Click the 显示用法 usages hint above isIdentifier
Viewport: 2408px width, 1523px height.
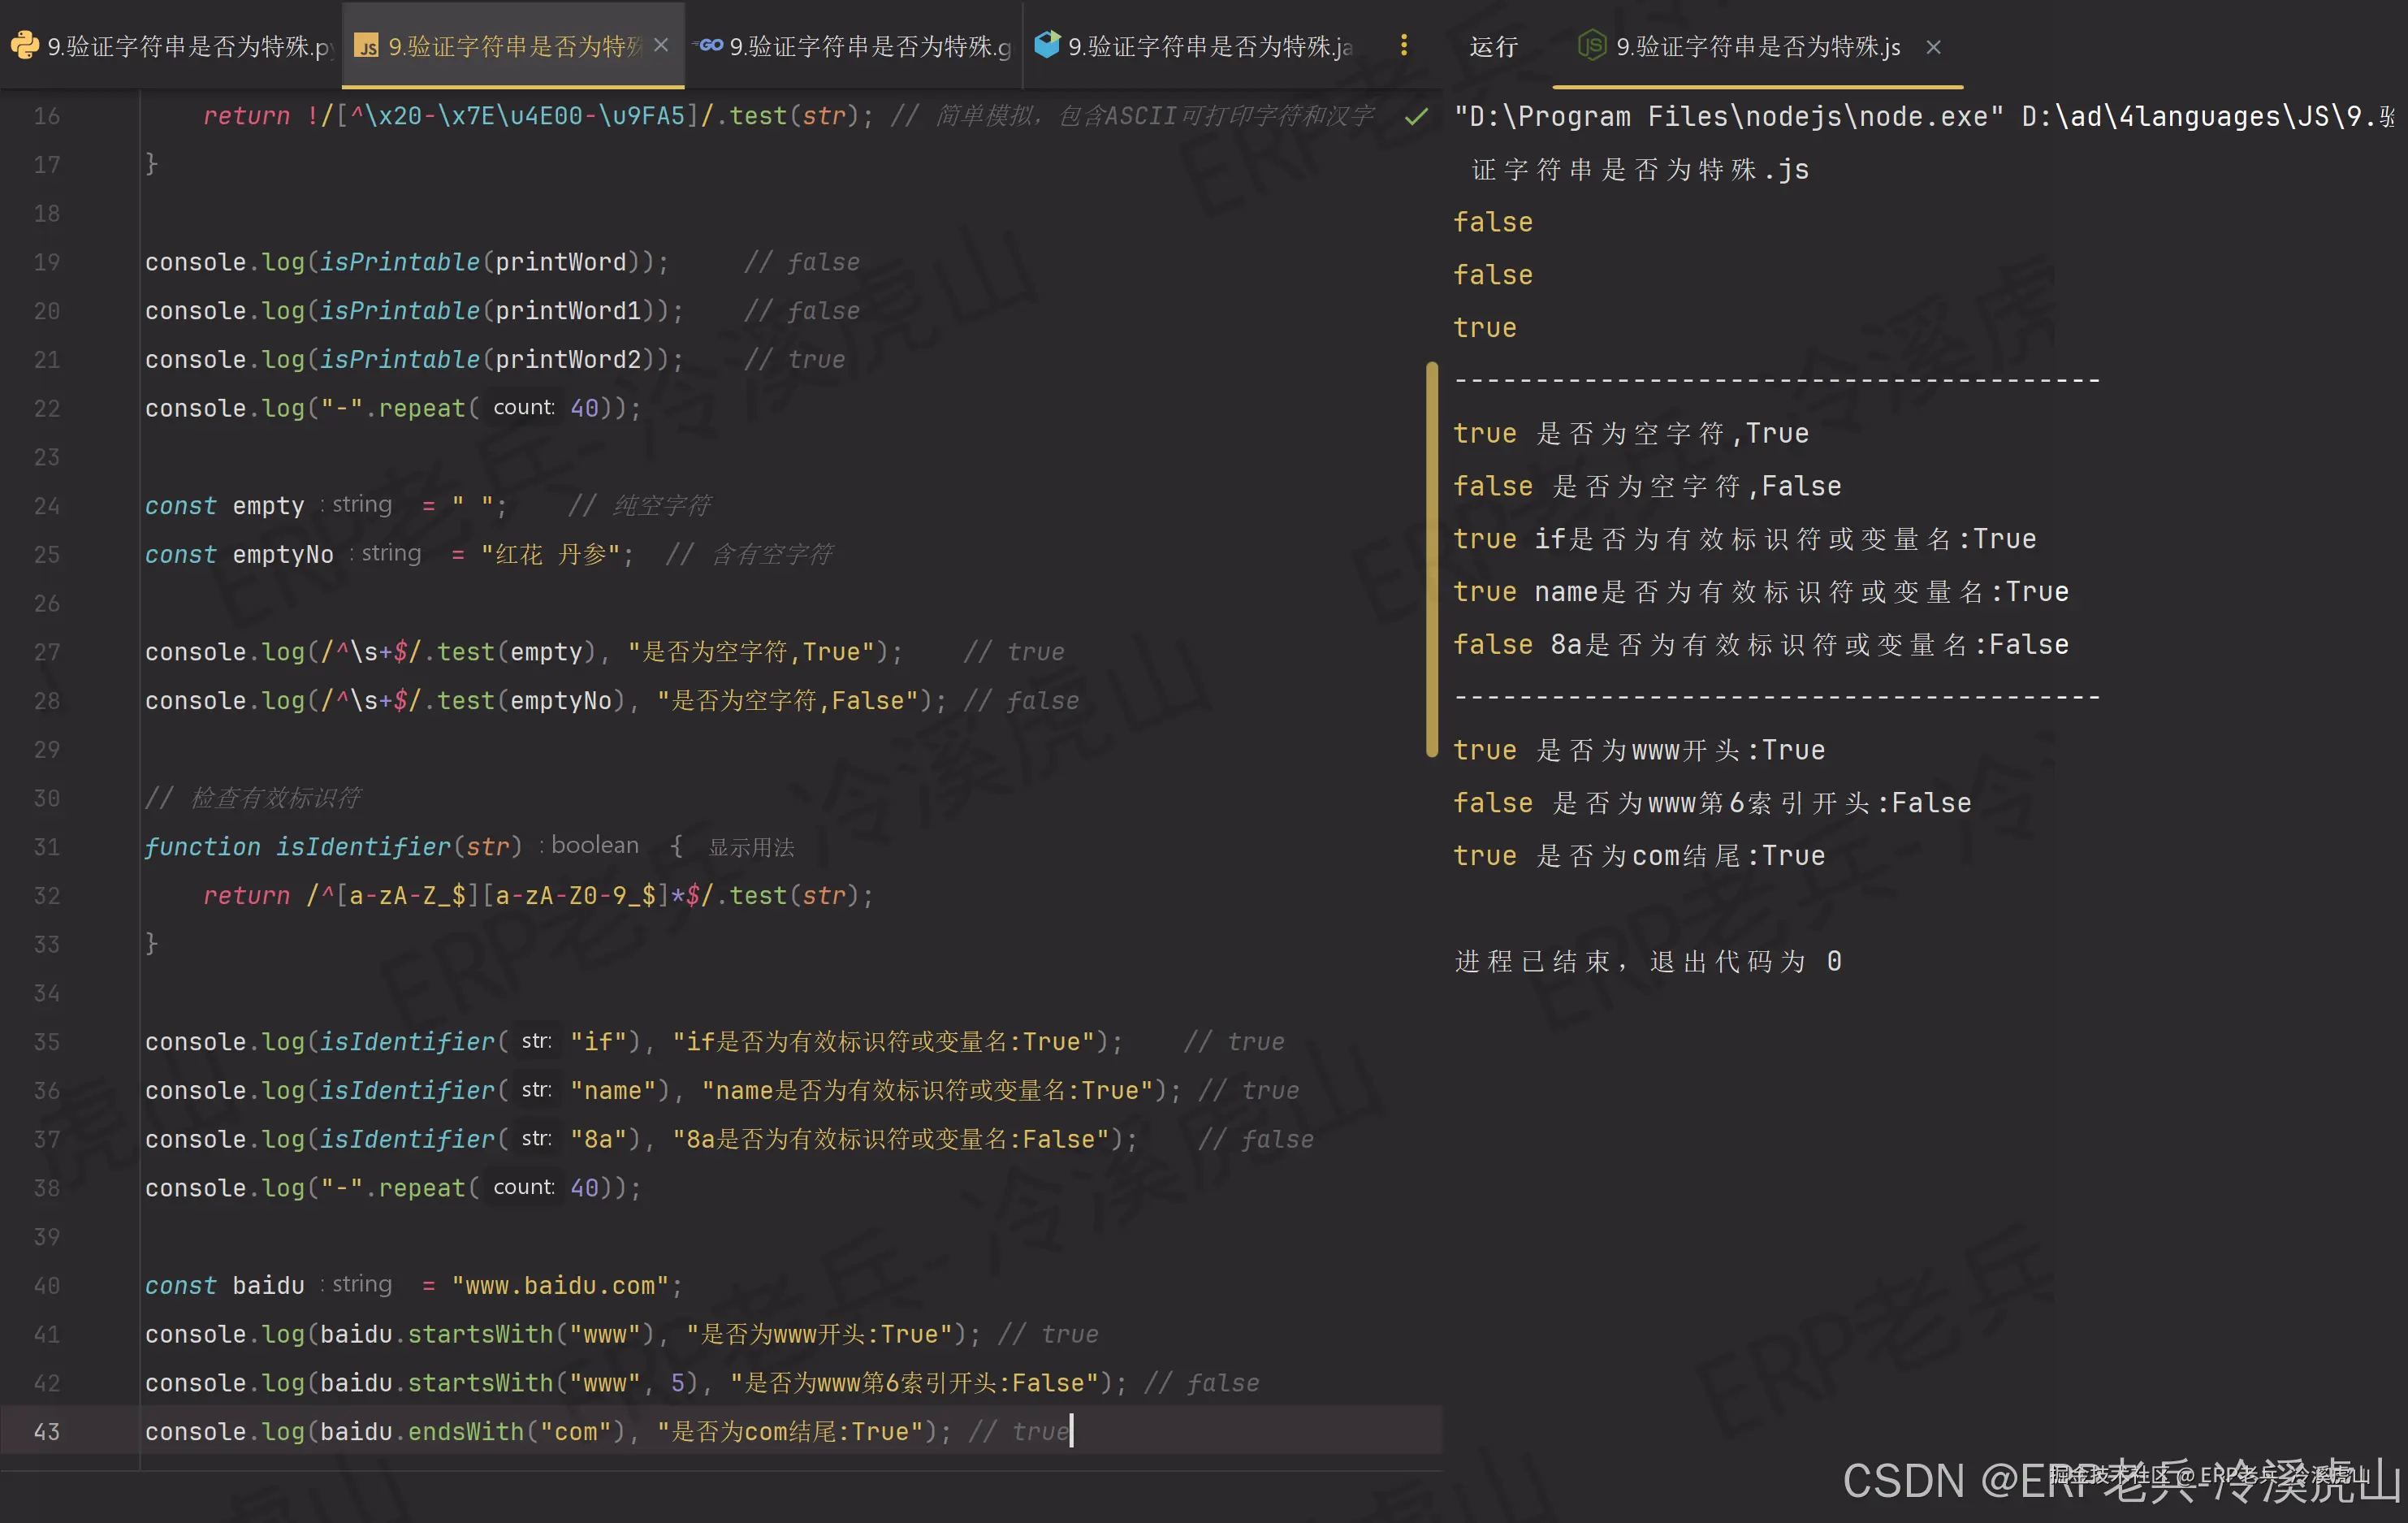751,846
